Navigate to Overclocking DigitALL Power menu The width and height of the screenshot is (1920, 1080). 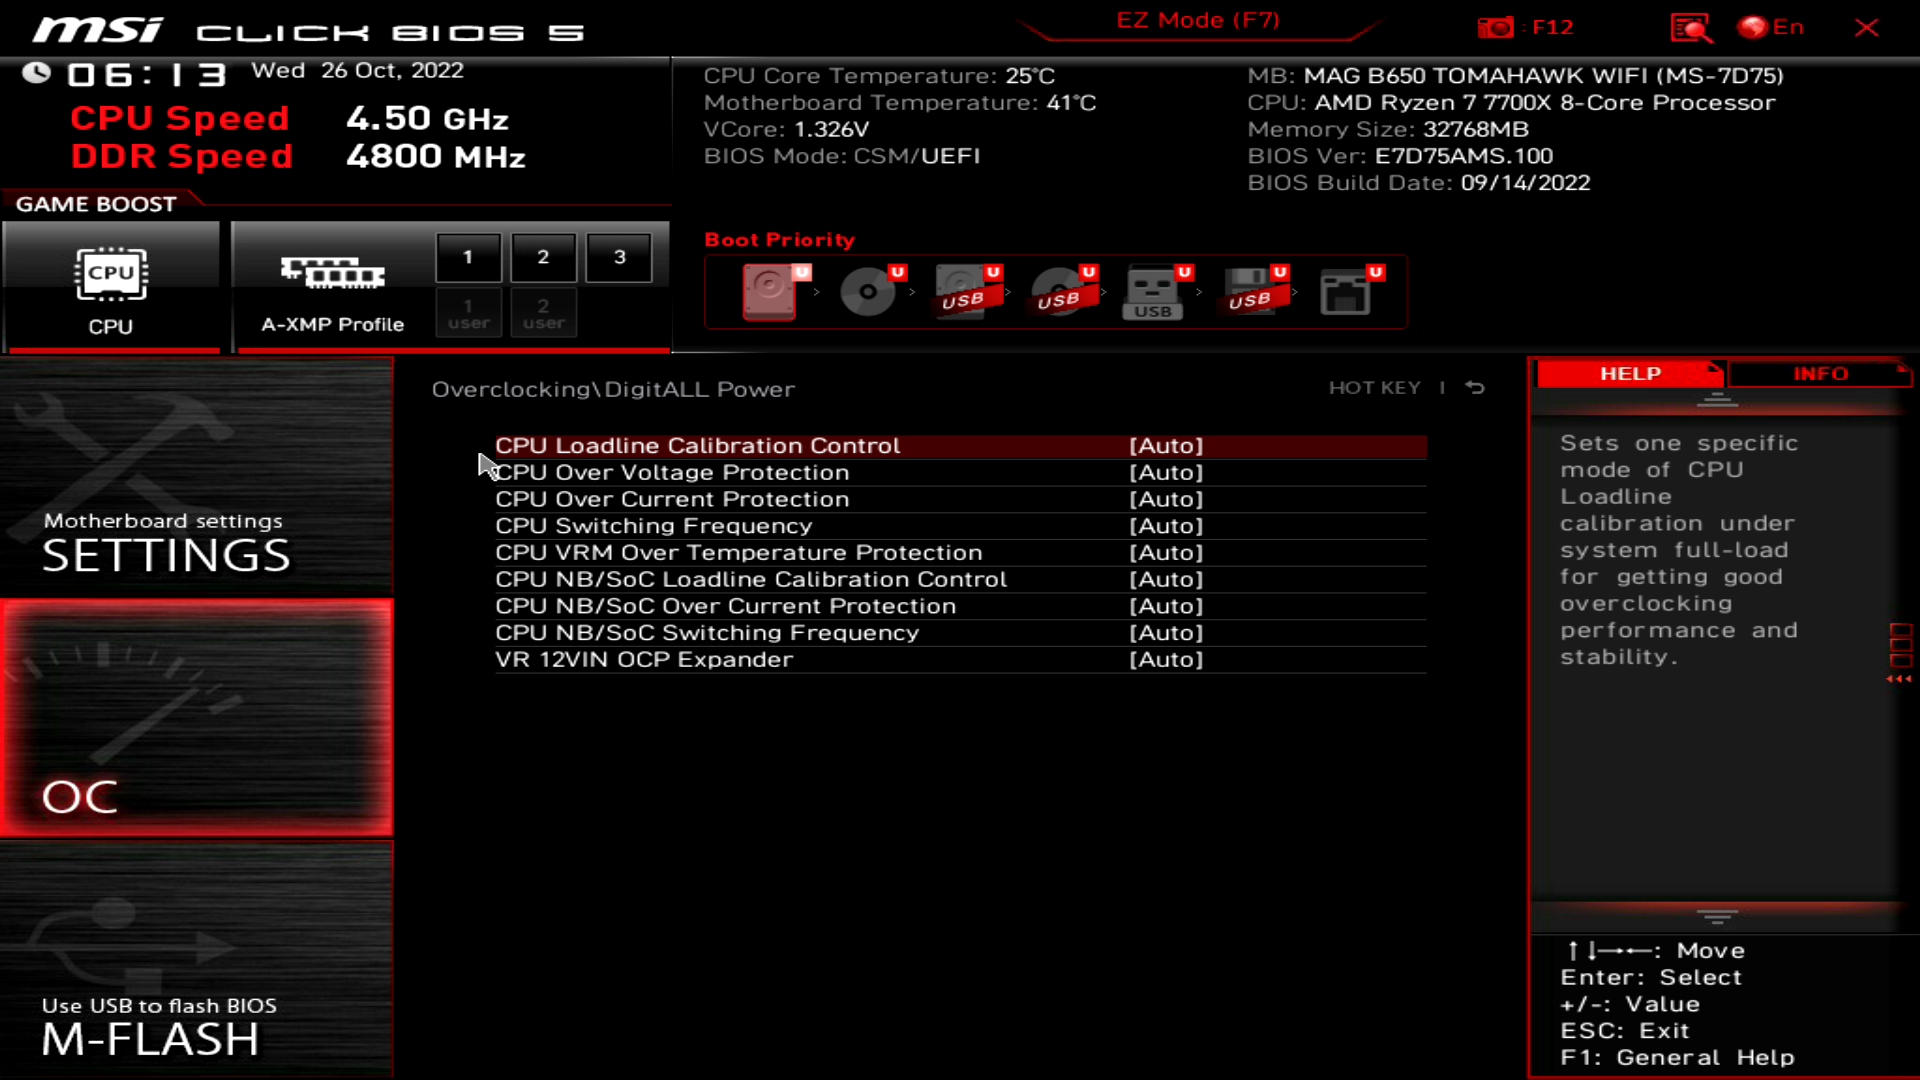(x=612, y=388)
